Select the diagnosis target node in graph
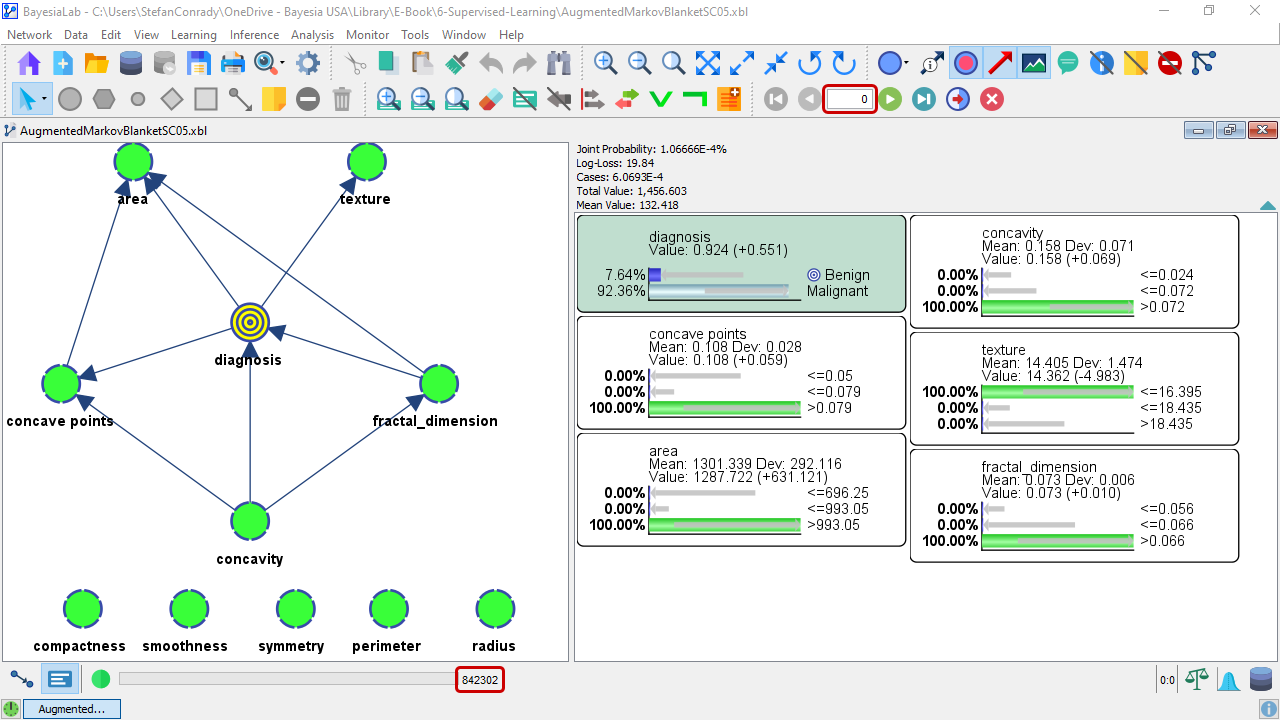The height and width of the screenshot is (720, 1280). tap(250, 322)
